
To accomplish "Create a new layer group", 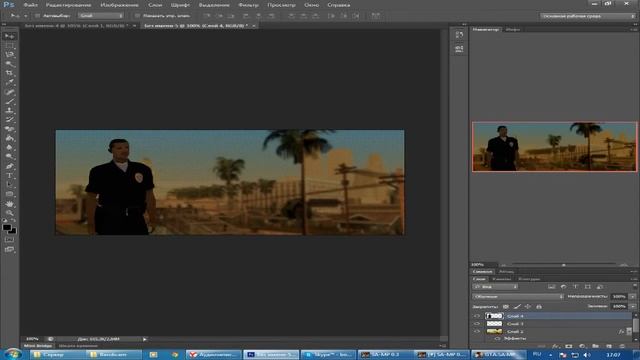I will (x=596, y=346).
